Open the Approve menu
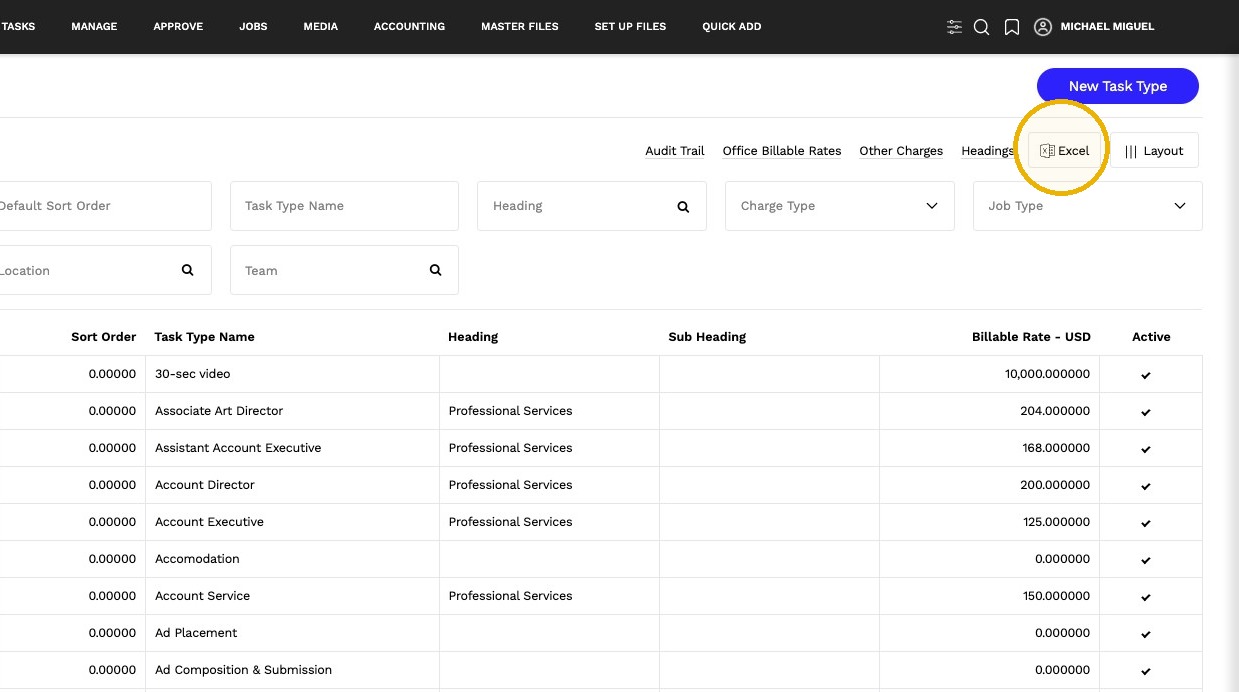Viewport: 1239px width, 692px height. [x=178, y=27]
